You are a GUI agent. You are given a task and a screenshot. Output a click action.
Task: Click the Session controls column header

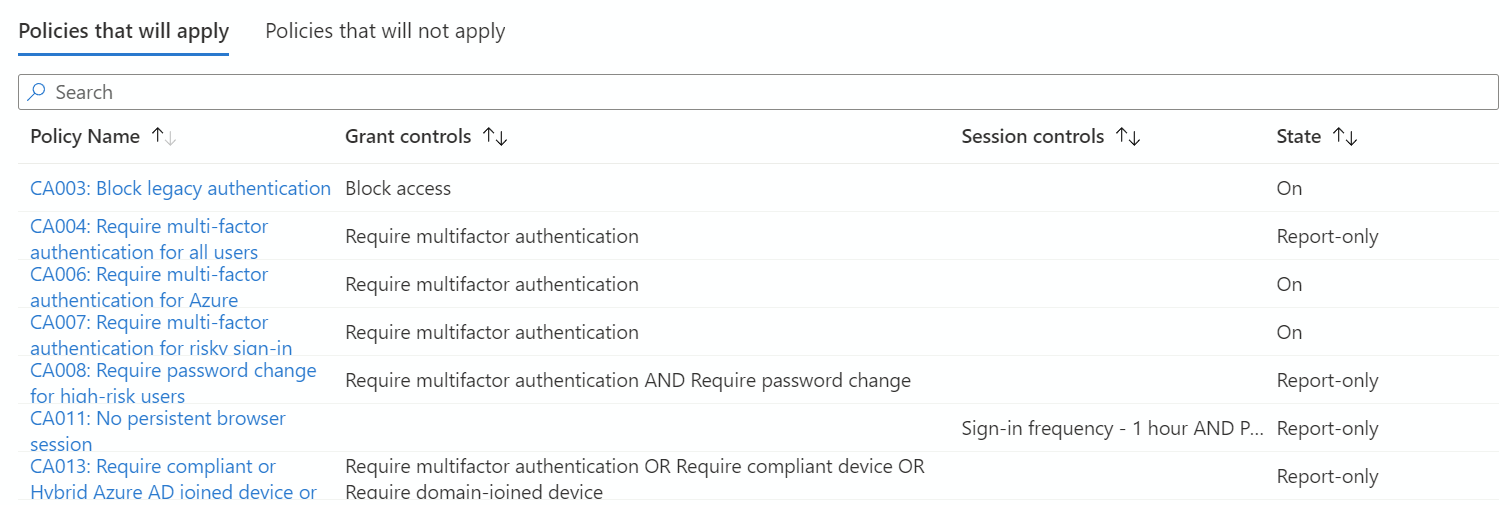pos(1033,136)
